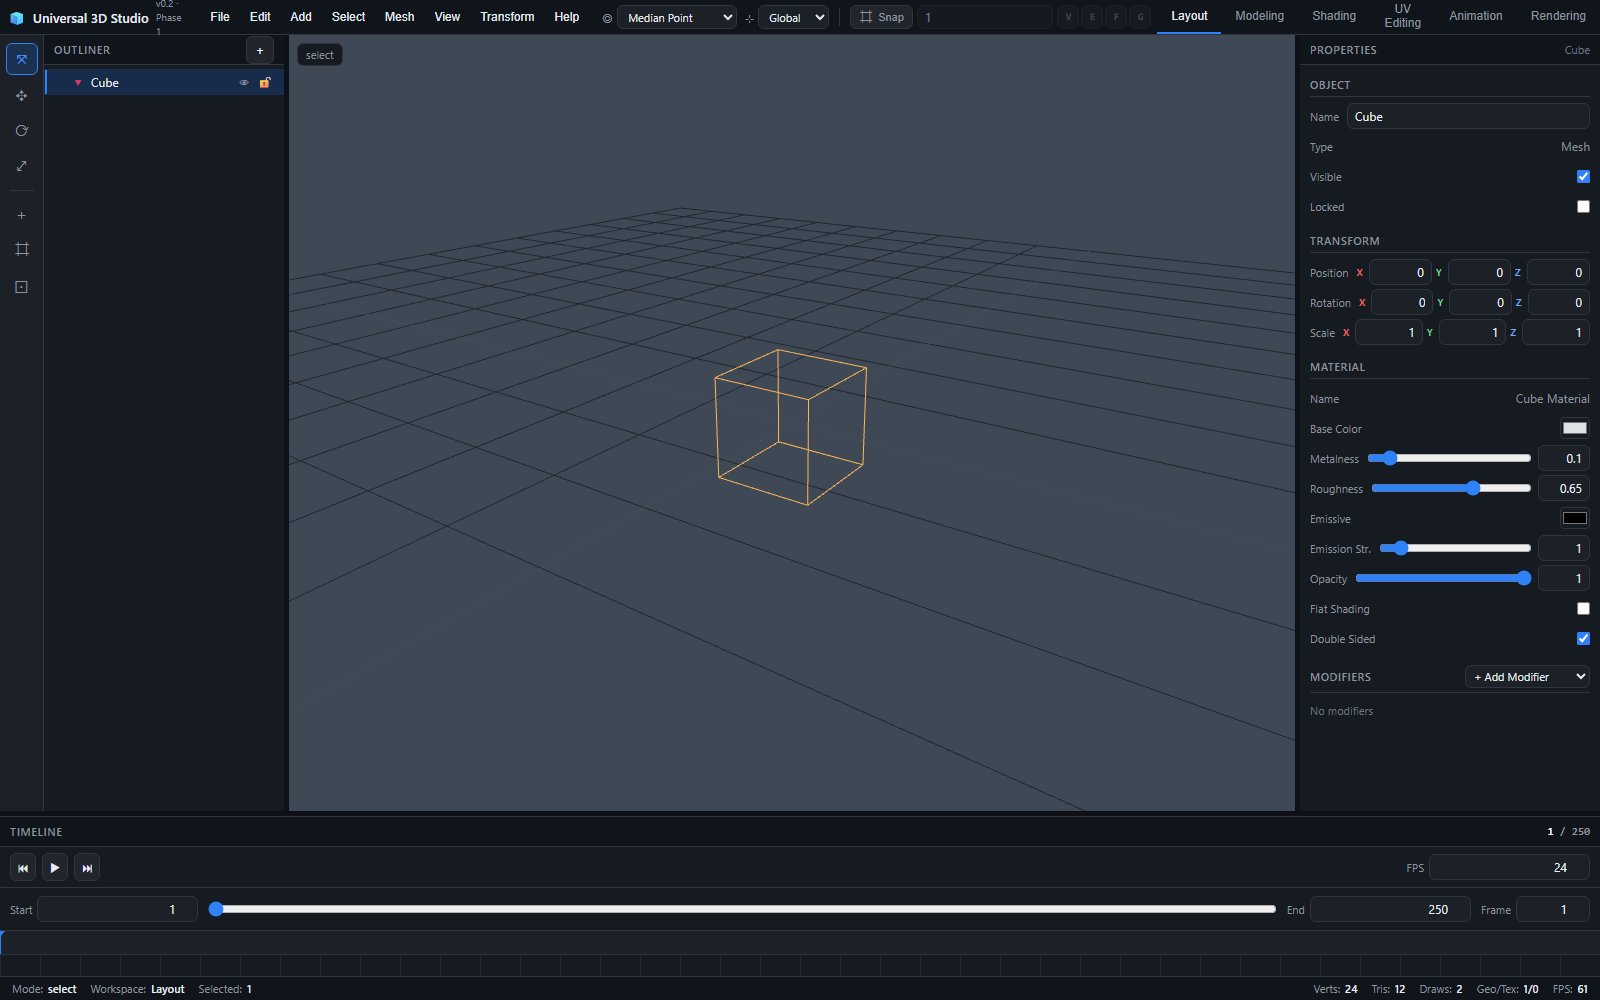Click the plus button in Outliner header
Image resolution: width=1600 pixels, height=1000 pixels.
point(260,50)
